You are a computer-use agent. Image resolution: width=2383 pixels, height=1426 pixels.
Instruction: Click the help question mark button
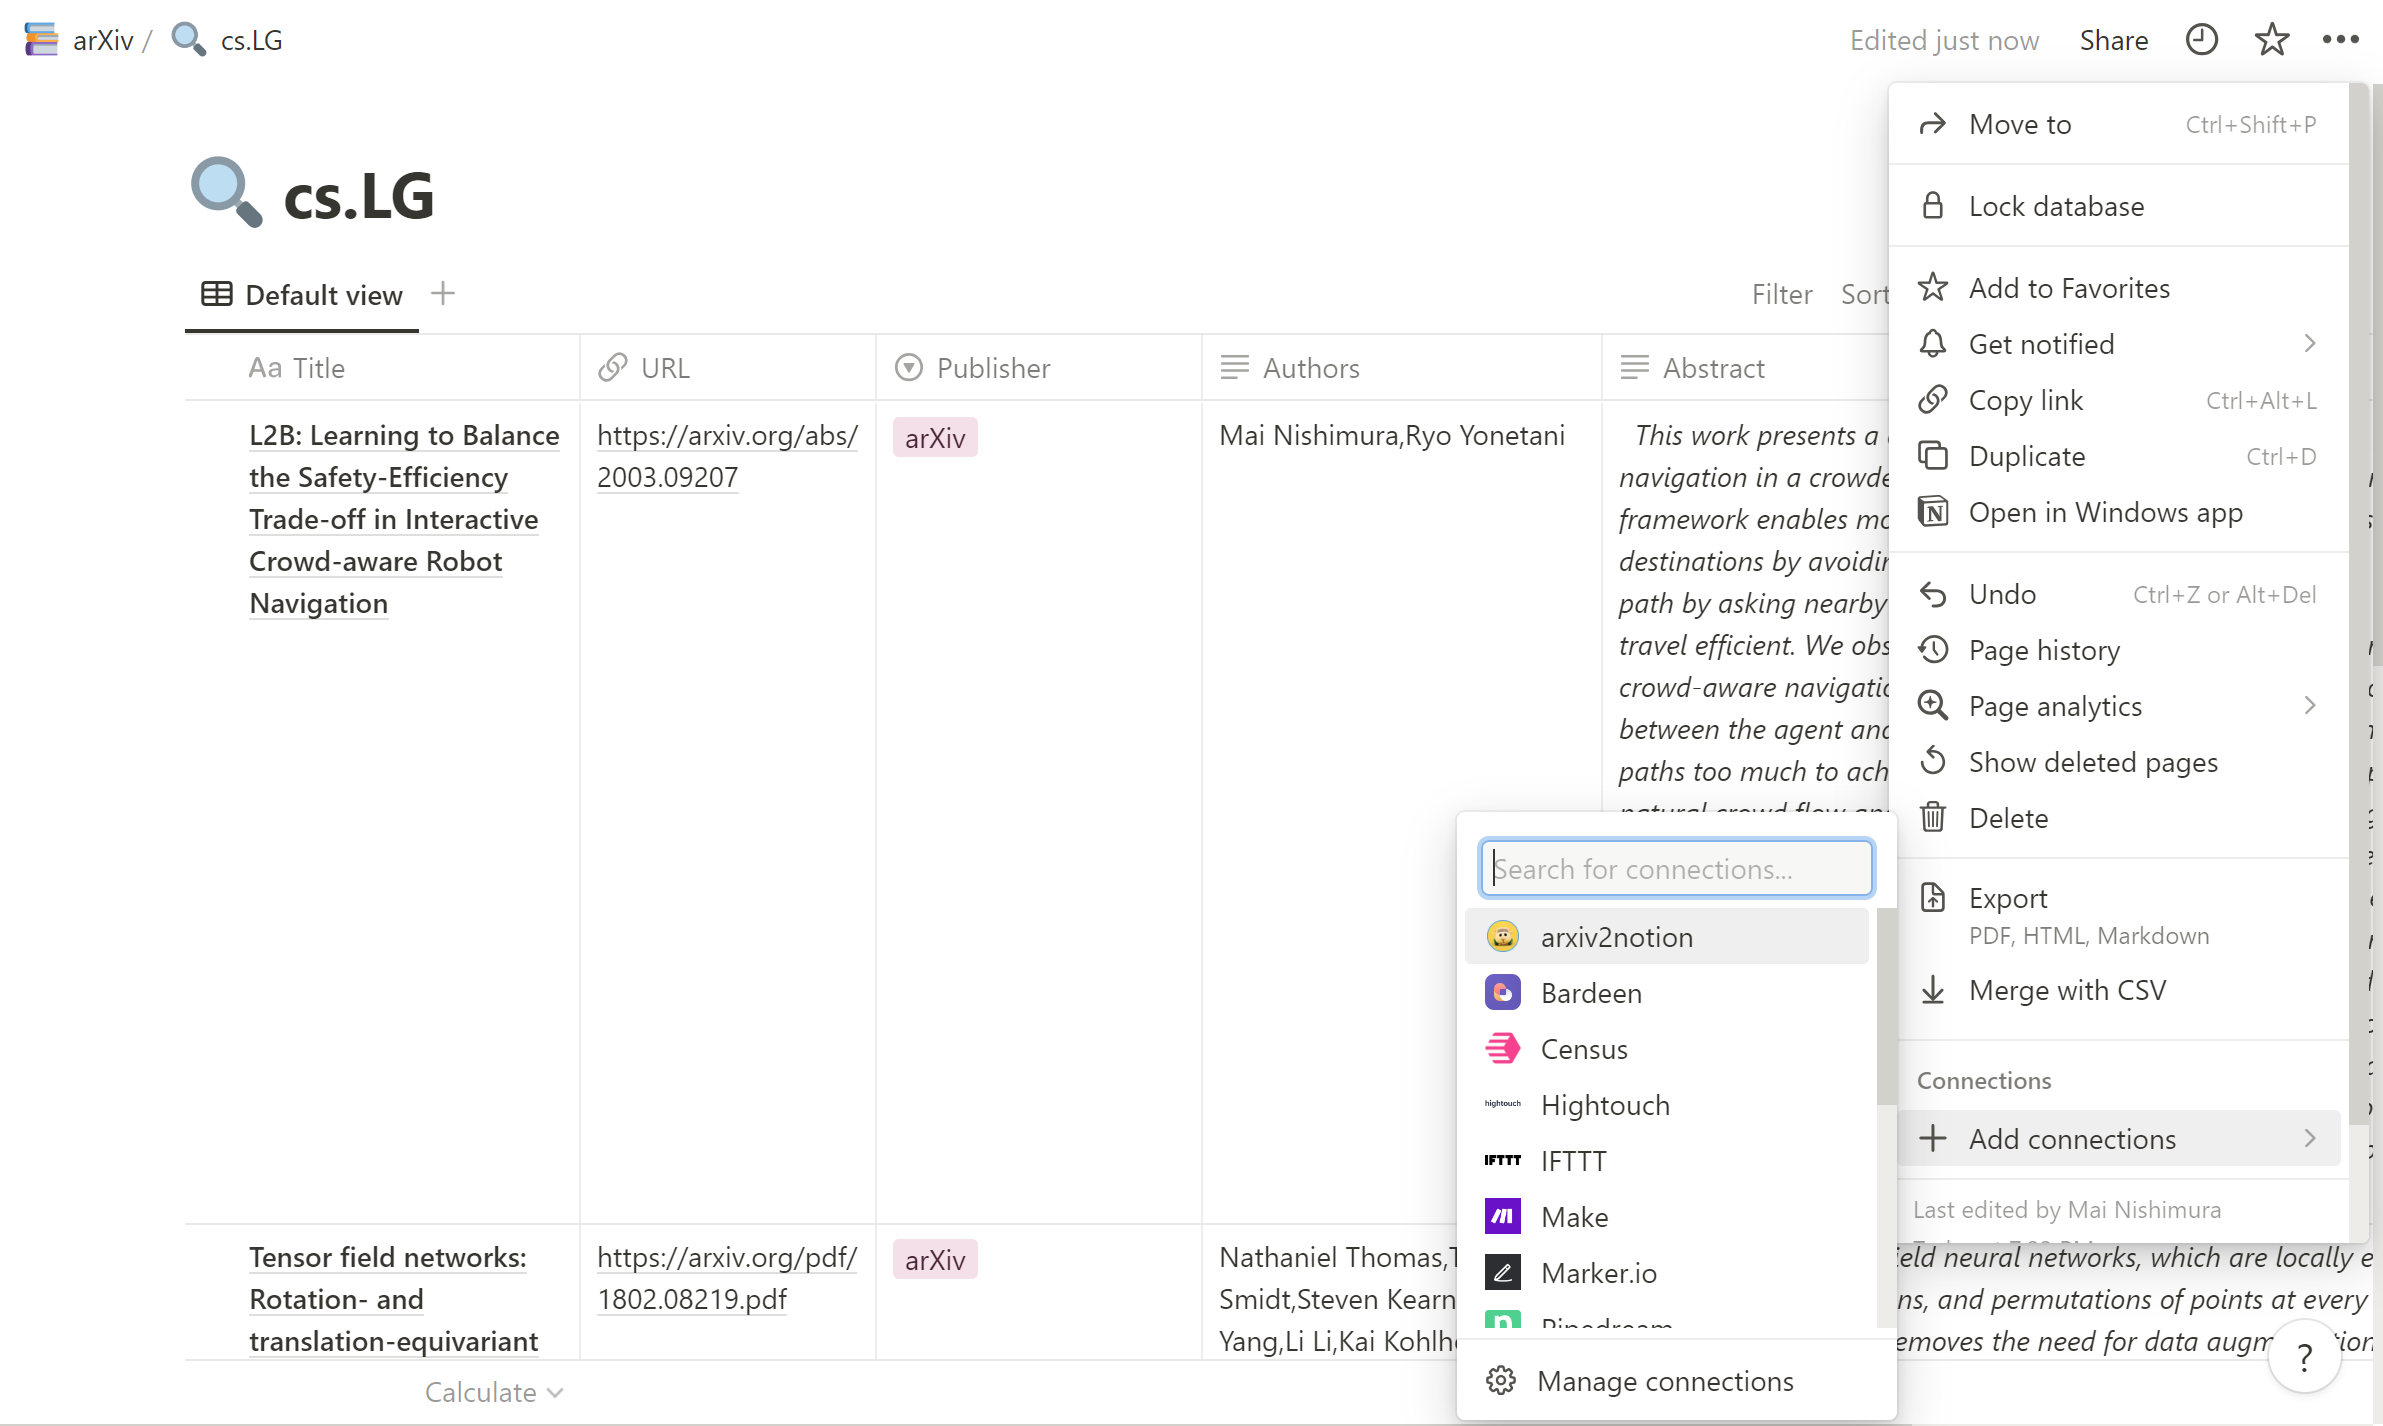[x=2304, y=1357]
